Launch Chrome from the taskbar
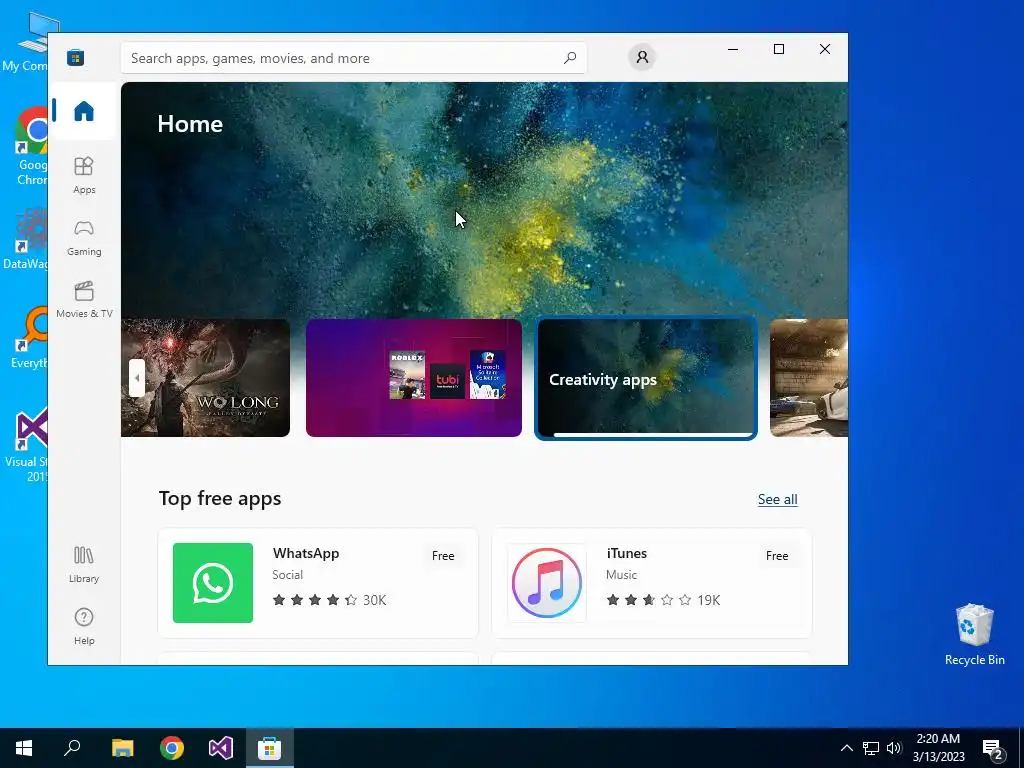This screenshot has width=1024, height=768. pos(172,748)
